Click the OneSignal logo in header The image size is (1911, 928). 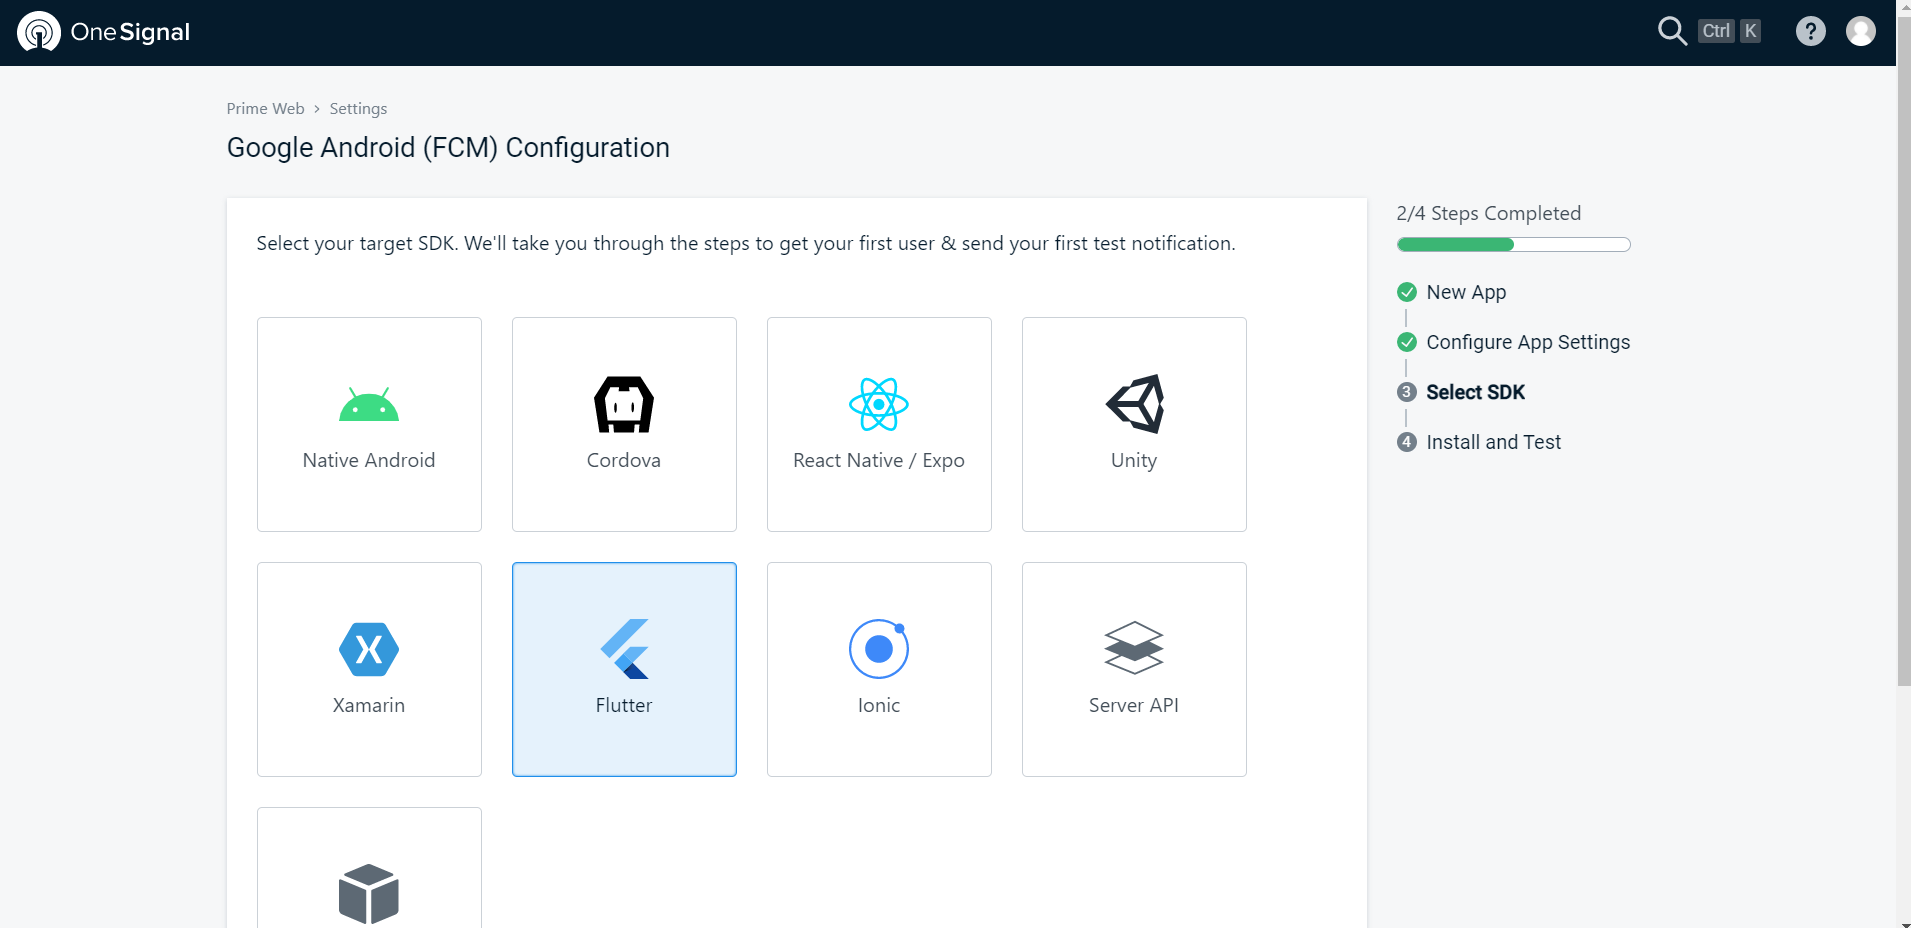tap(104, 32)
